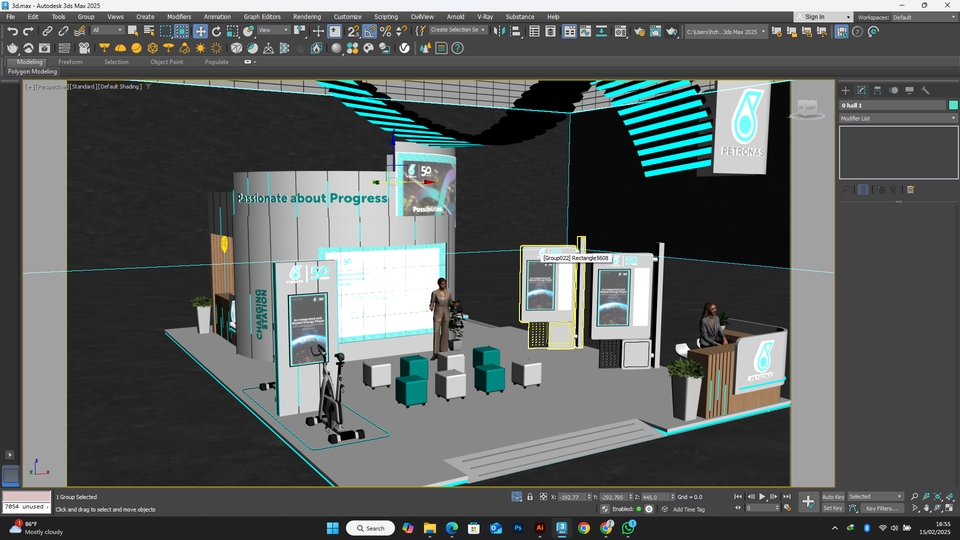Viewport: 960px width, 540px height.
Task: Click the V-Ray sphere light icon
Action: [137, 48]
